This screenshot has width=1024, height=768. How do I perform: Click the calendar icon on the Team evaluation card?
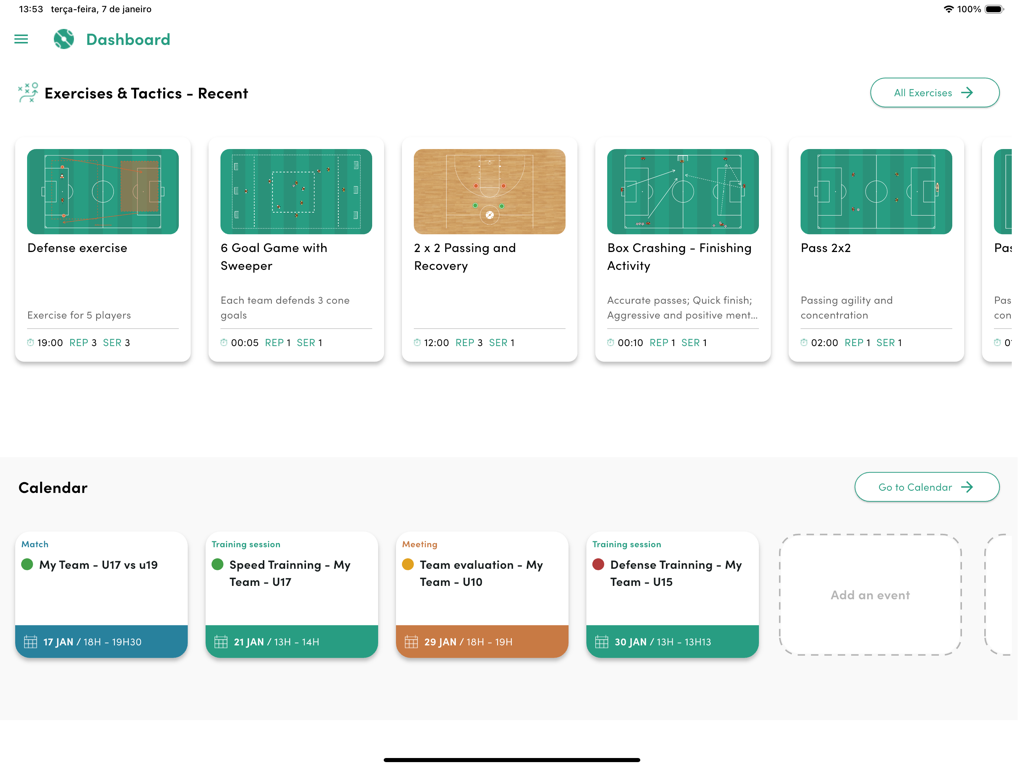tap(409, 641)
